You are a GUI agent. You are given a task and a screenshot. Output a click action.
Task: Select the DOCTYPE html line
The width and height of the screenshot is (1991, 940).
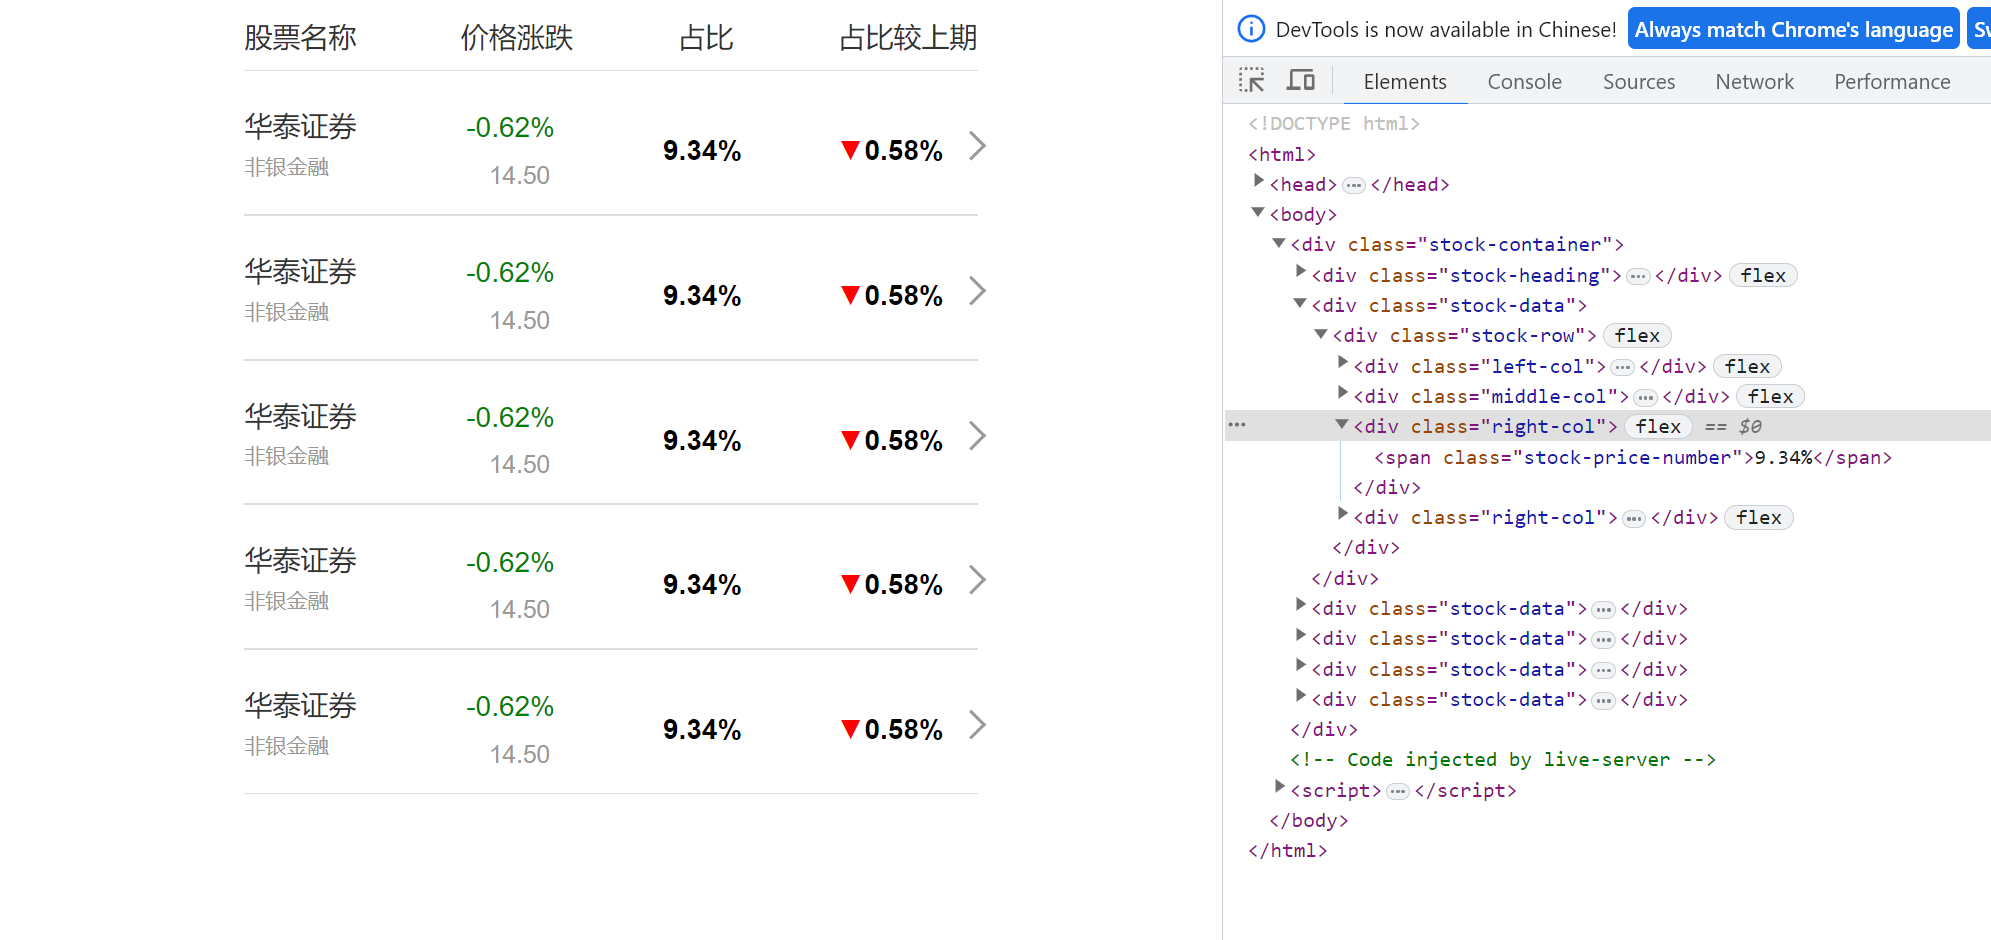pos(1334,123)
